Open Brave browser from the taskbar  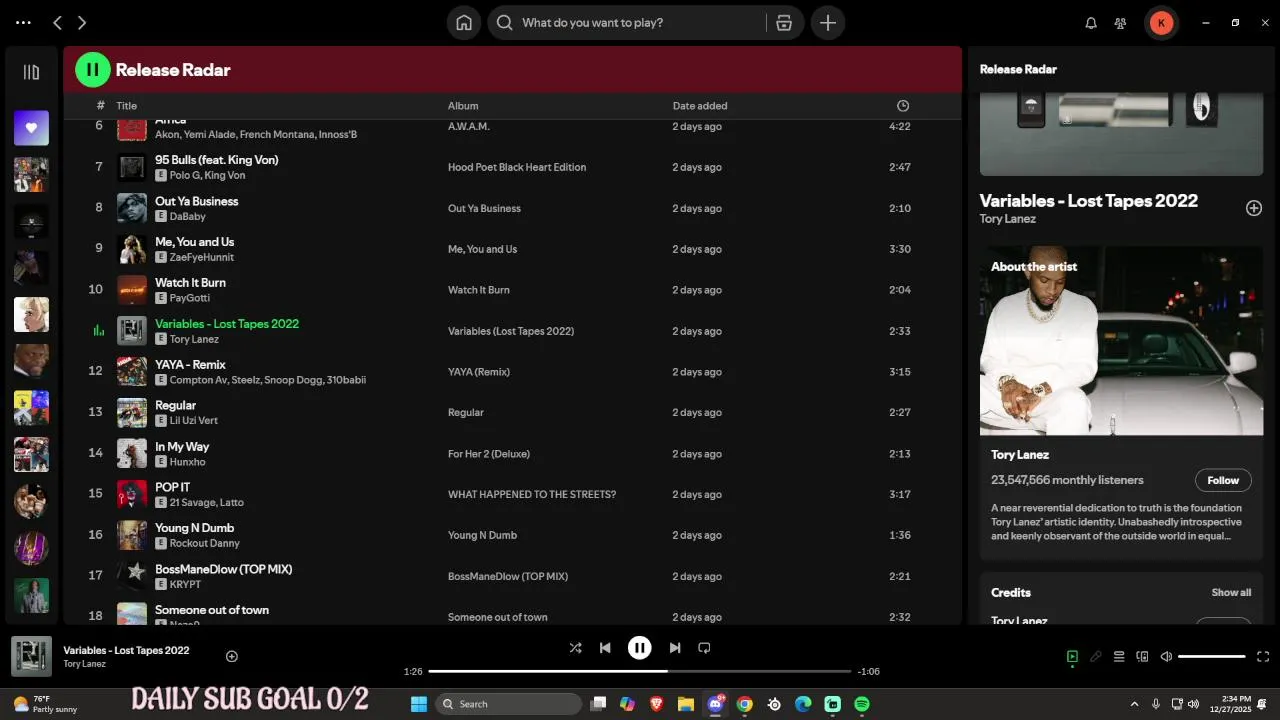coord(657,704)
